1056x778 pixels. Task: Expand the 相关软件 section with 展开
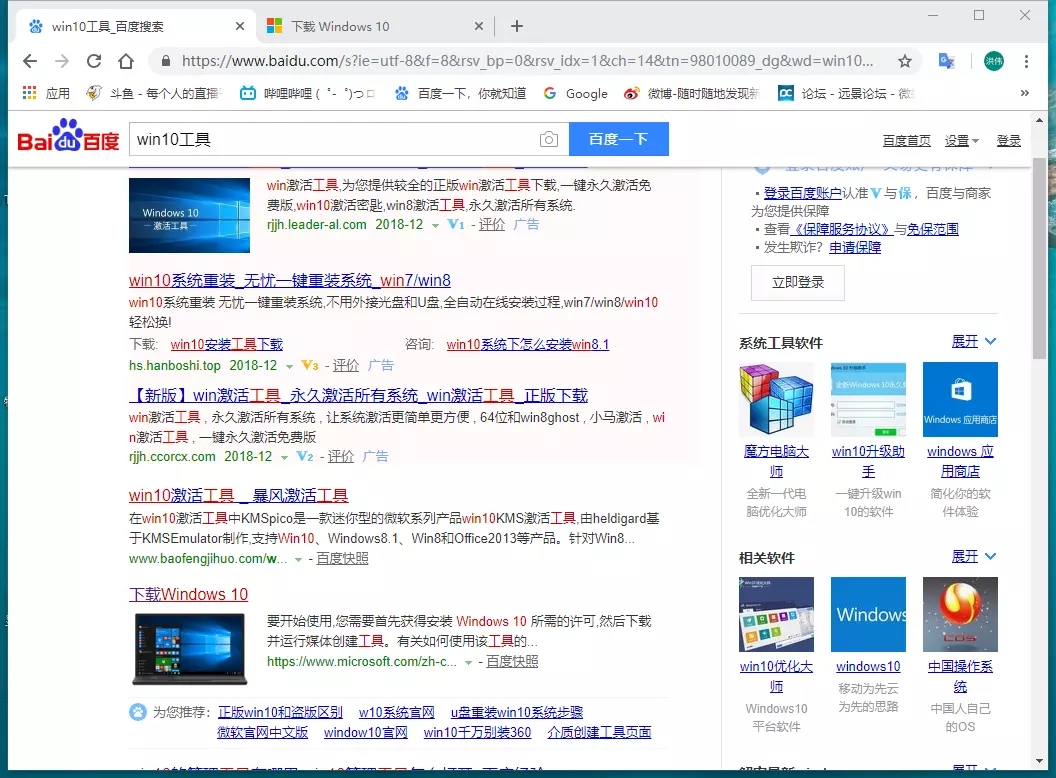973,556
